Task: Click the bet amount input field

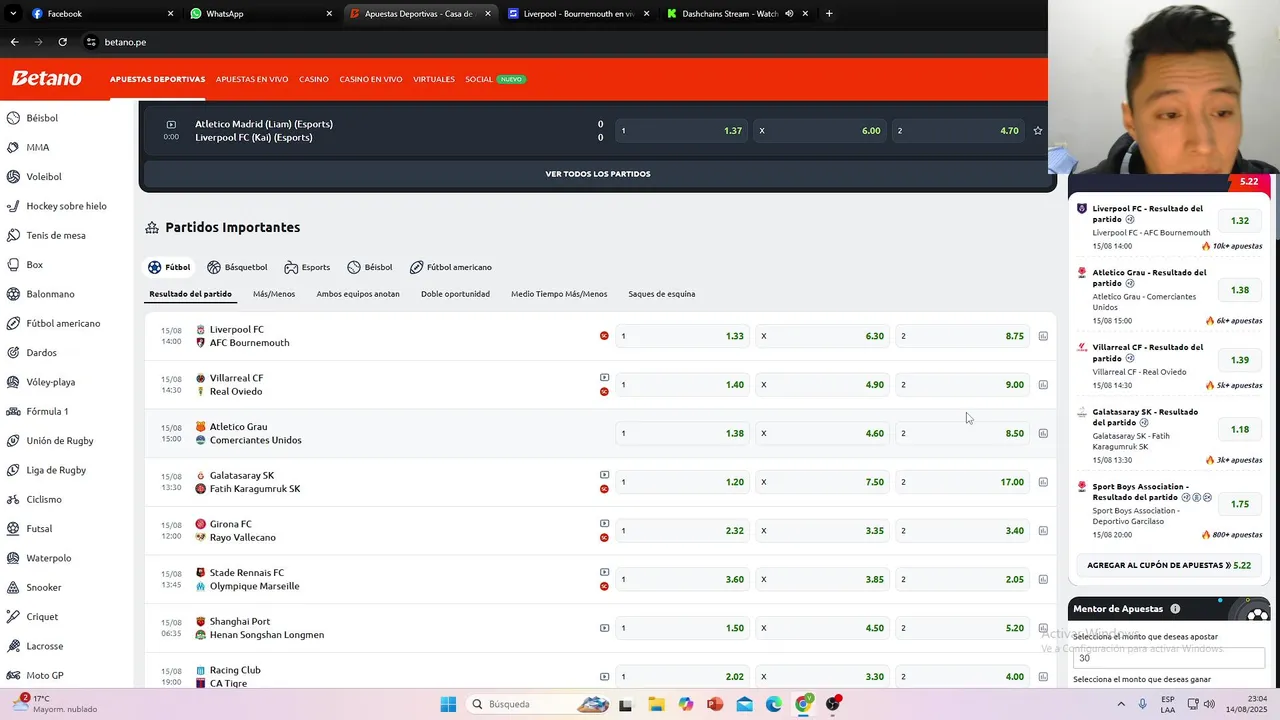Action: tap(1169, 658)
